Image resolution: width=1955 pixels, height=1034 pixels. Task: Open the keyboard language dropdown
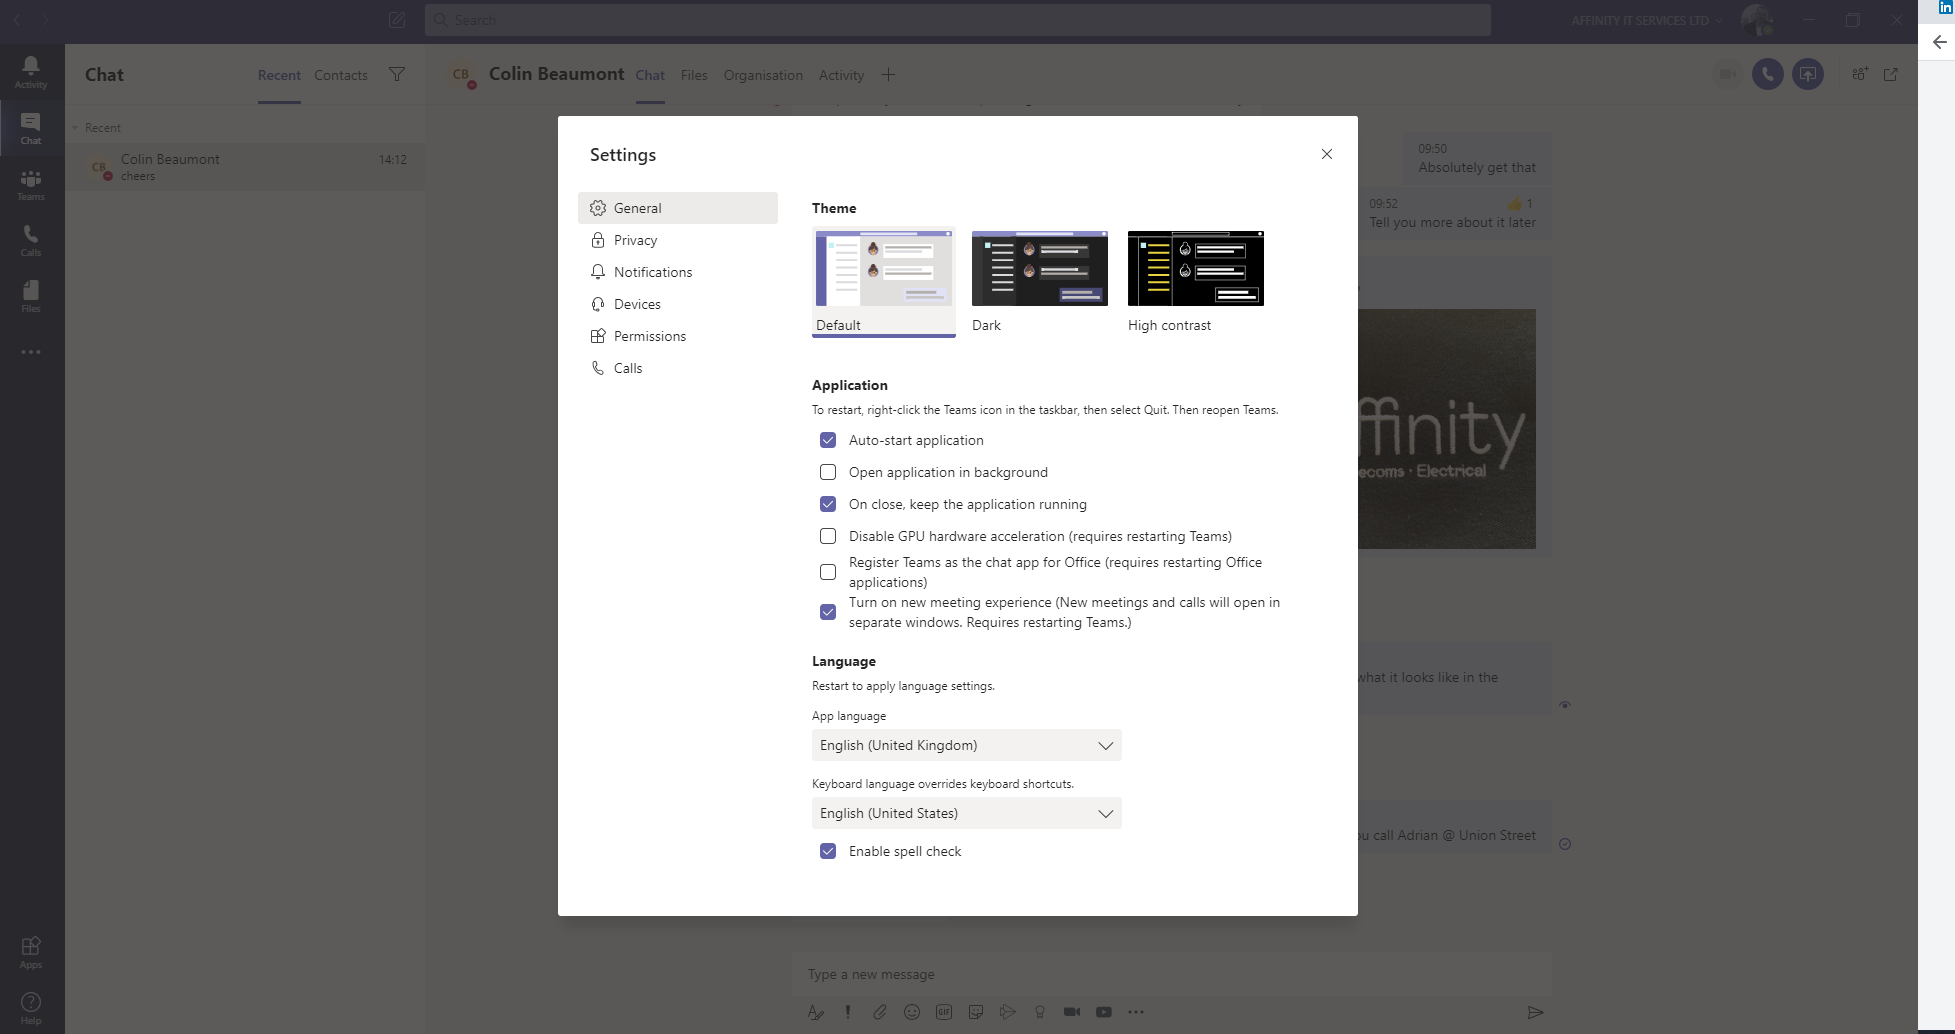pos(967,813)
